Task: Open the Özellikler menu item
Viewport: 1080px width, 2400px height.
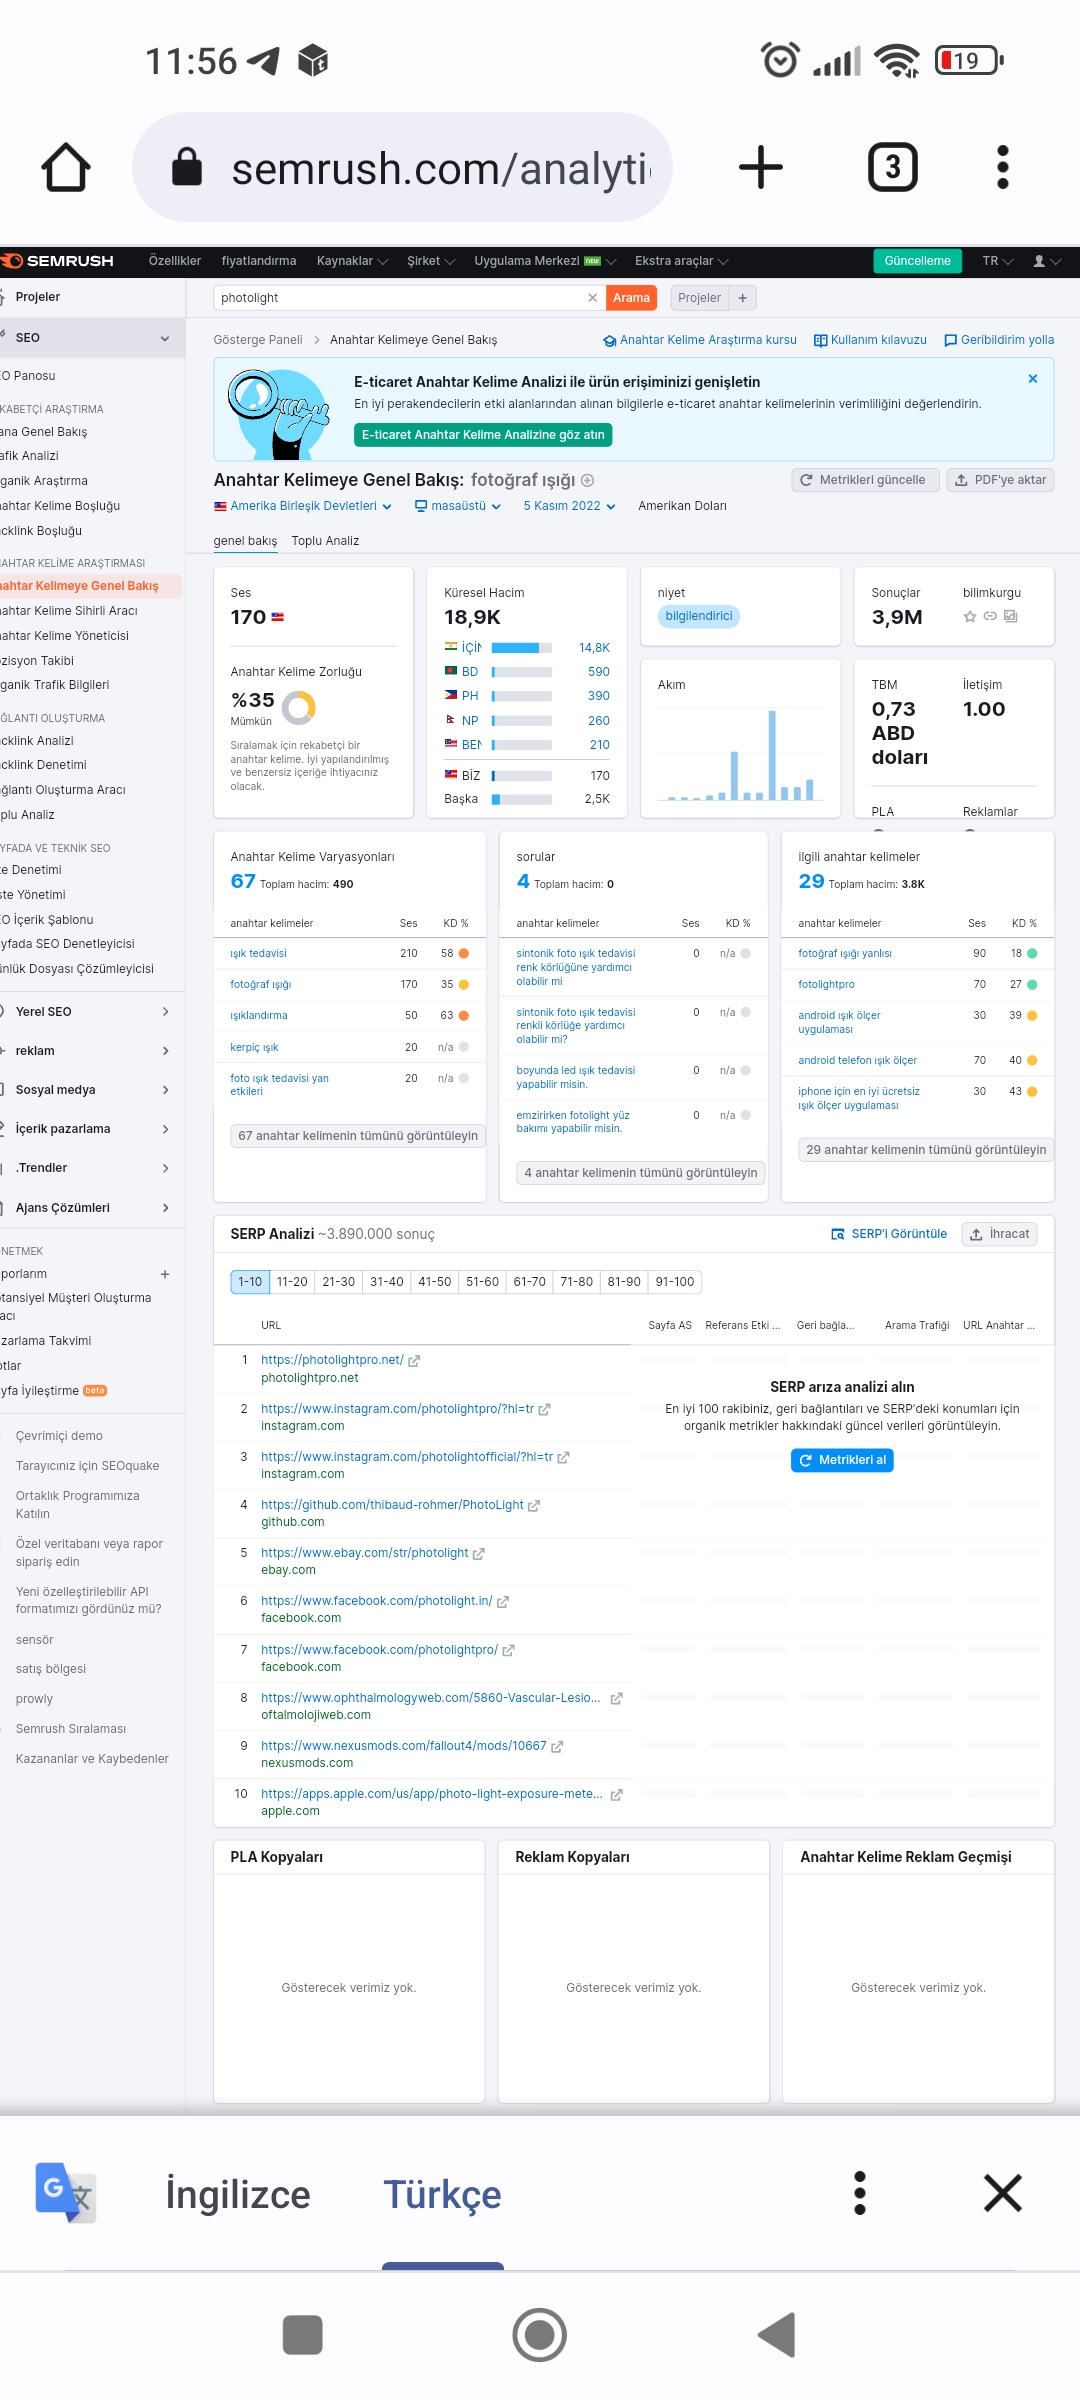Action: click(x=175, y=261)
